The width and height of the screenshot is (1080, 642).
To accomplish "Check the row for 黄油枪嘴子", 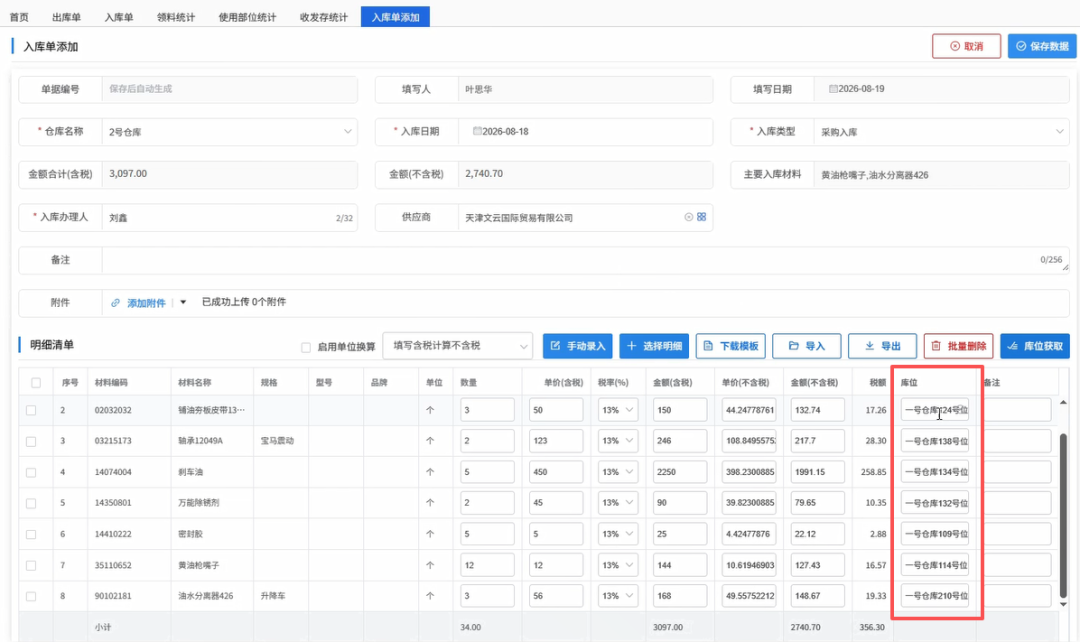I will click(31, 565).
